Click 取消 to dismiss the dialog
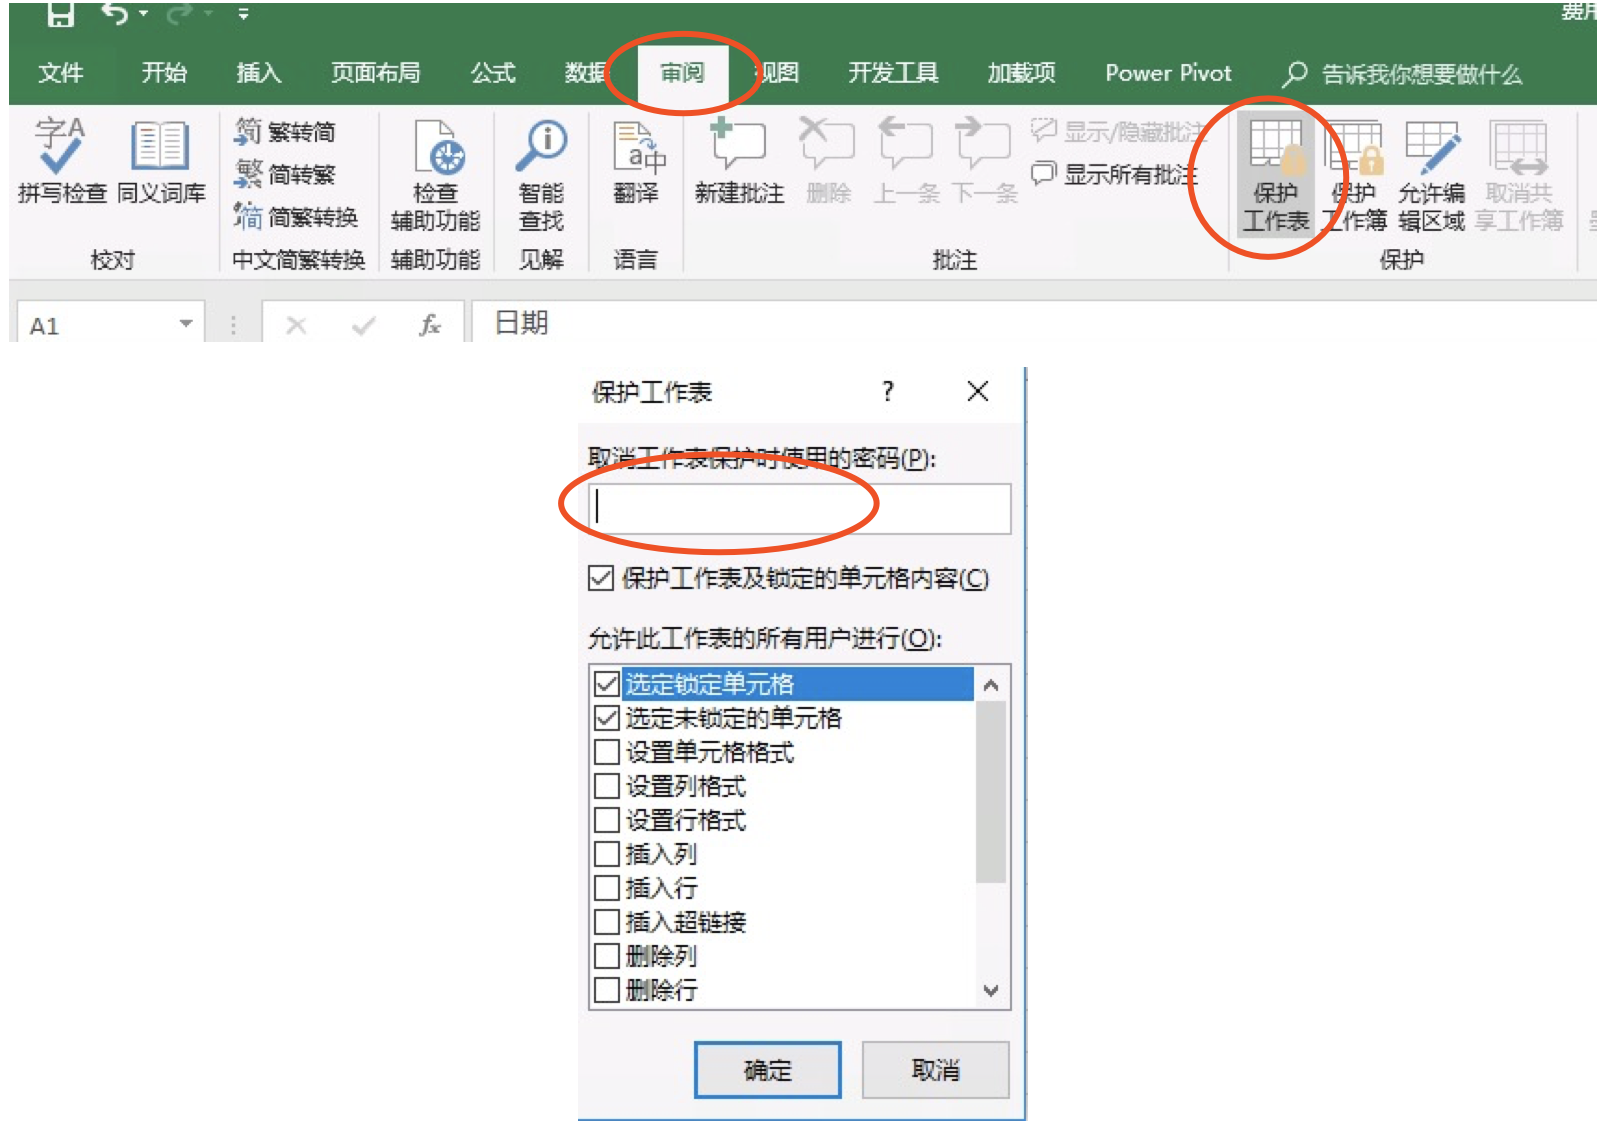Viewport: 1614px width, 1130px height. tap(936, 1070)
